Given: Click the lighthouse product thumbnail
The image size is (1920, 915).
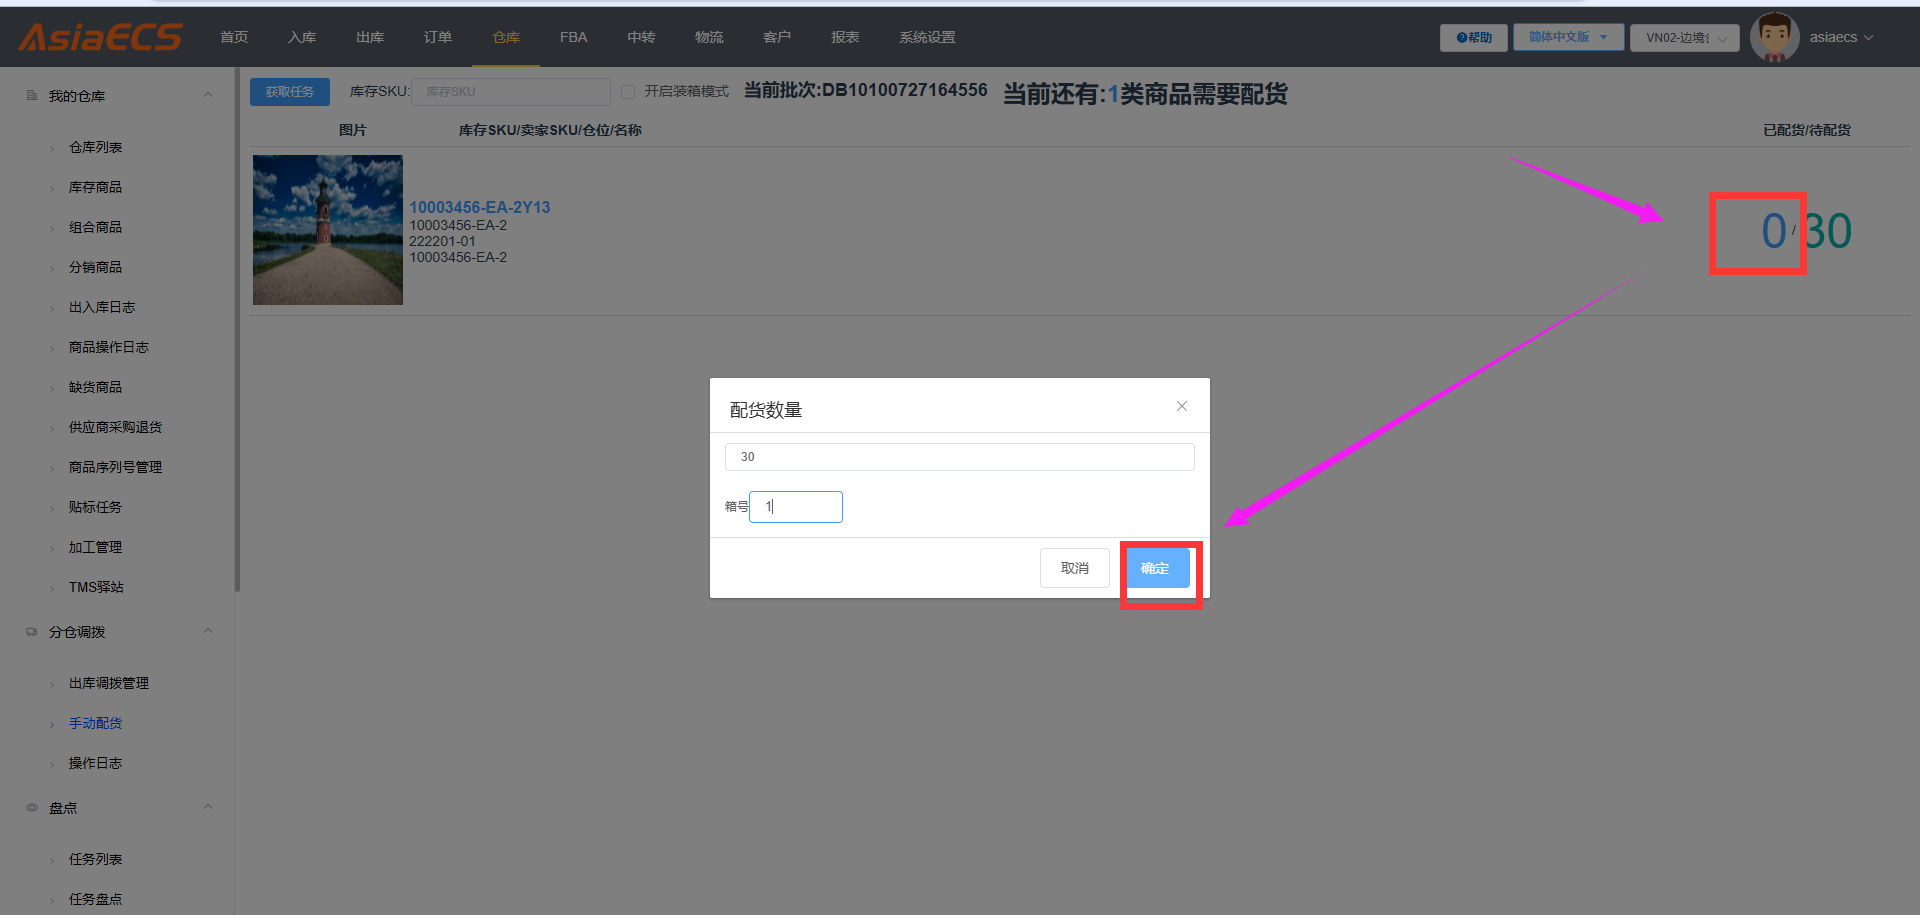Looking at the screenshot, I should (x=328, y=230).
